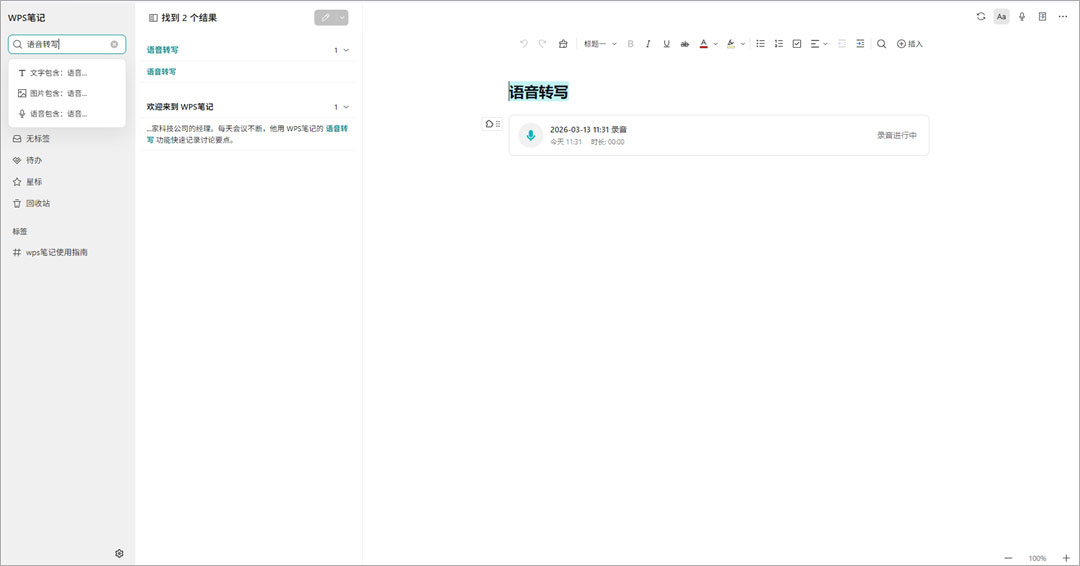
Task: Open the font color dropdown arrow
Action: [x=716, y=44]
